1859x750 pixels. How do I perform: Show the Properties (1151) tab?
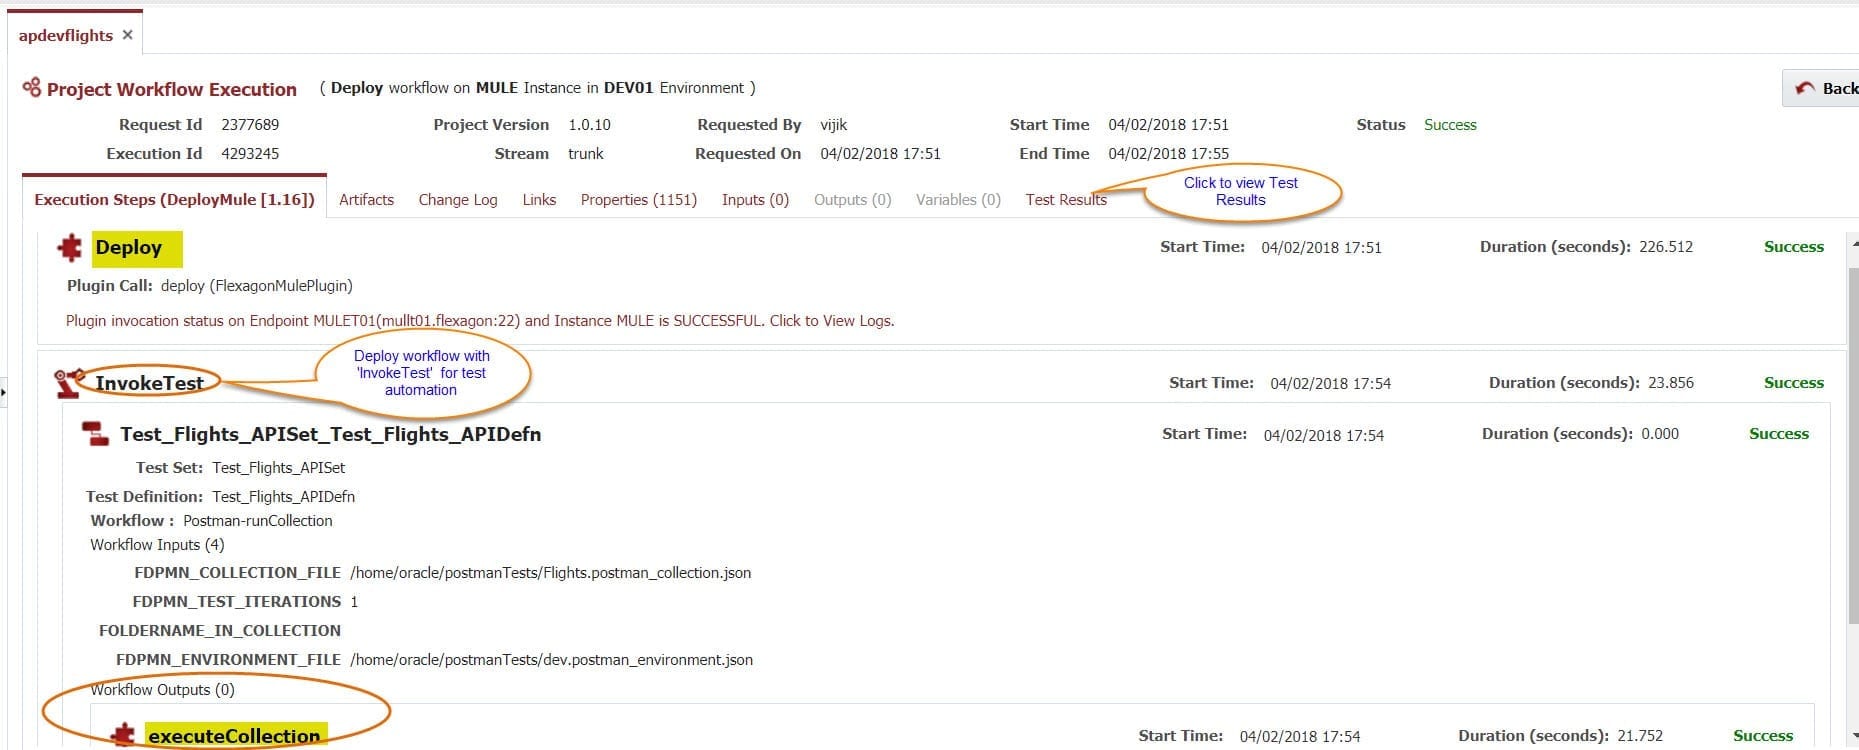[639, 199]
